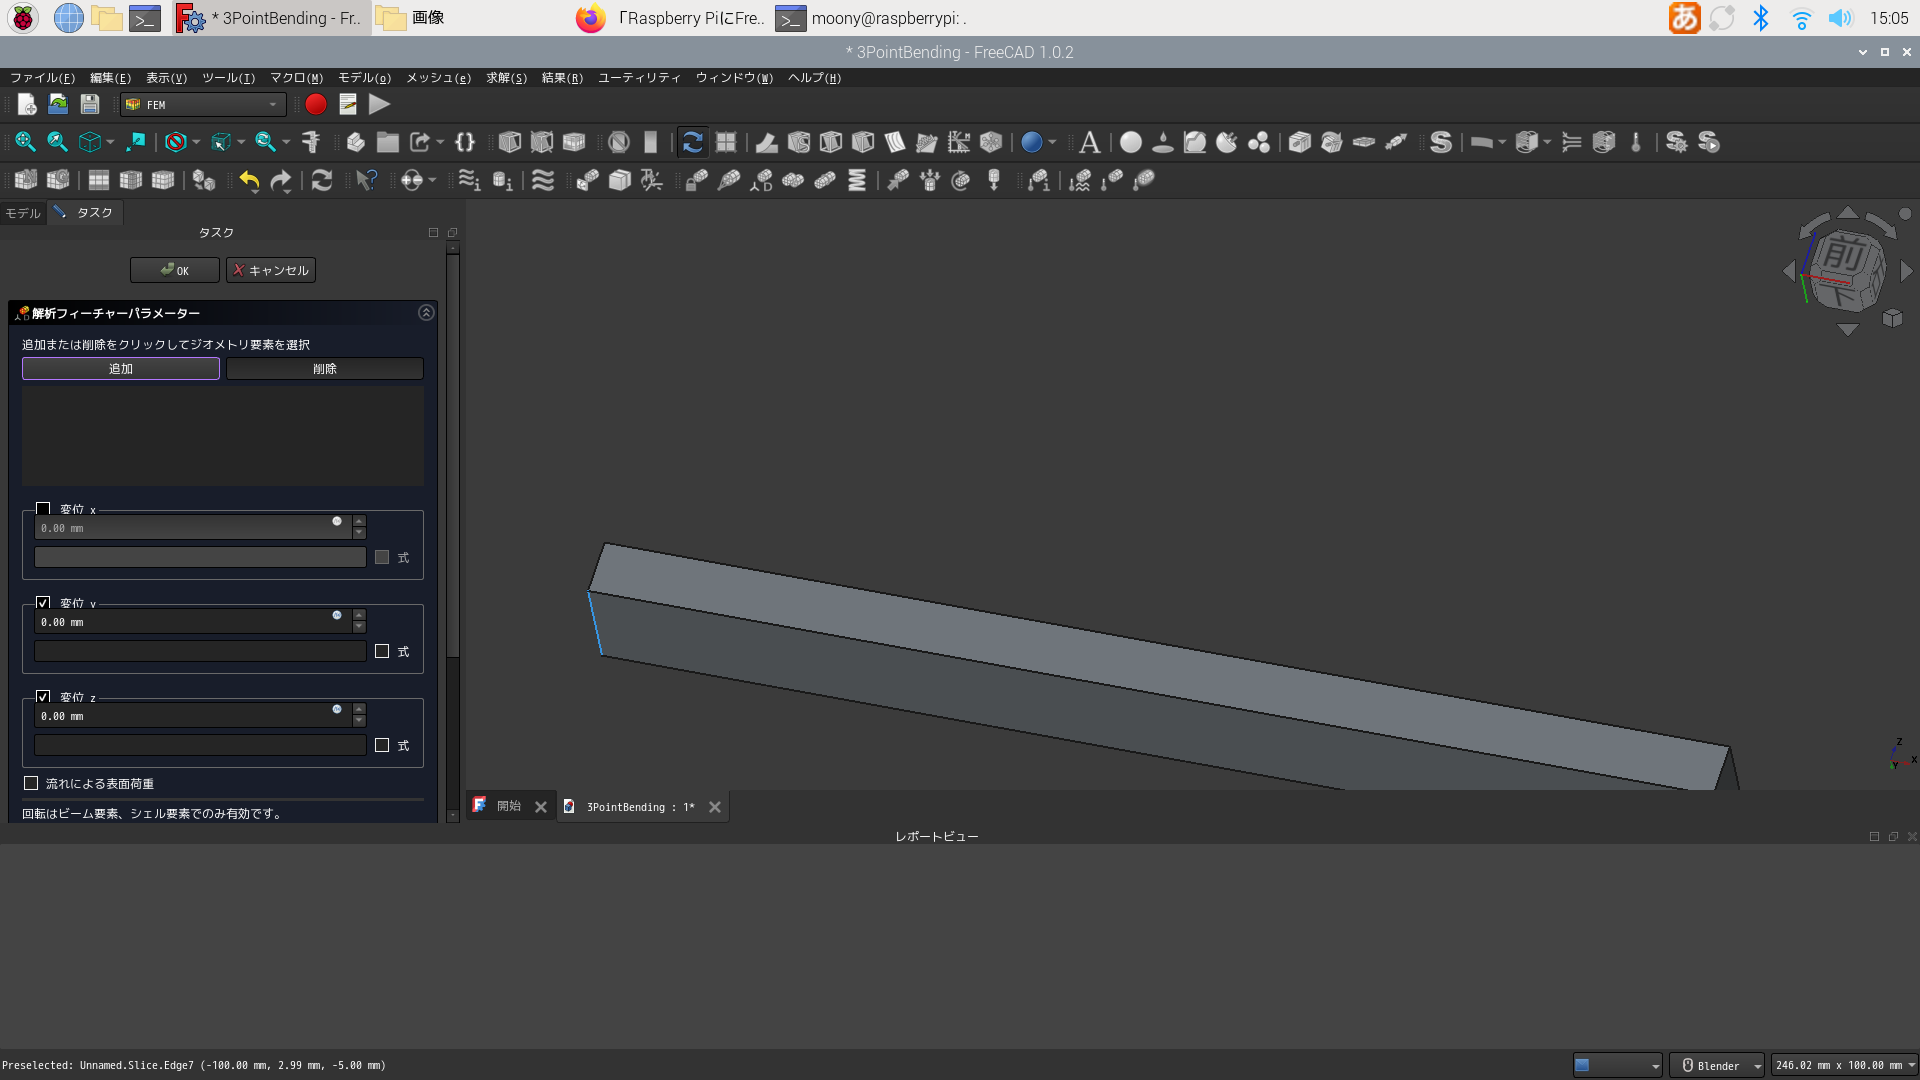Open the メッシュ menu
The width and height of the screenshot is (1920, 1080).
tap(438, 78)
